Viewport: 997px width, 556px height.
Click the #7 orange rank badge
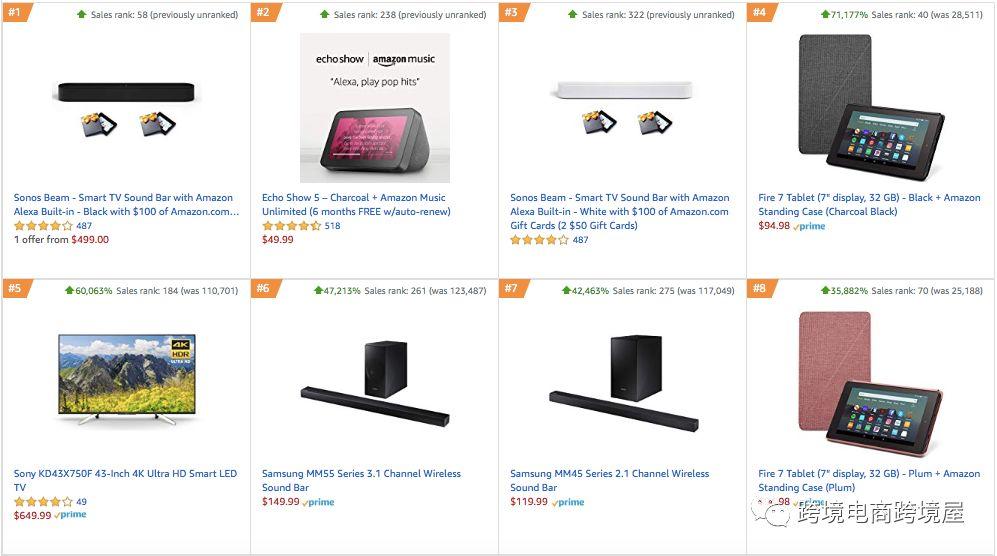(x=511, y=288)
